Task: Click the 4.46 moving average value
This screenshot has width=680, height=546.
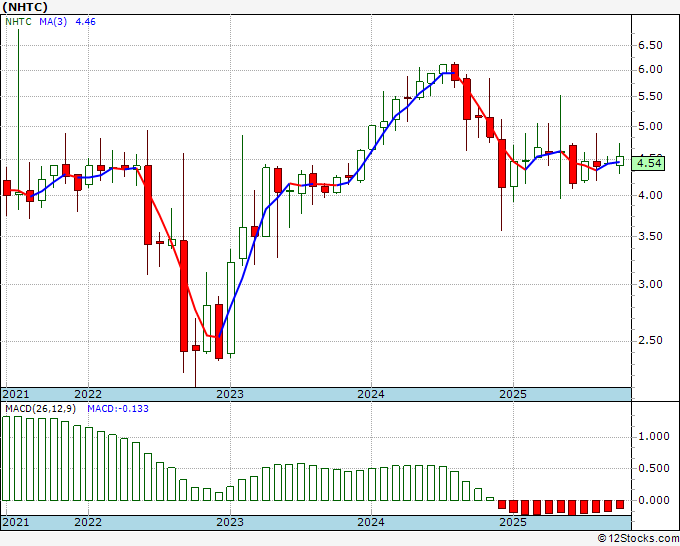Action: [85, 22]
